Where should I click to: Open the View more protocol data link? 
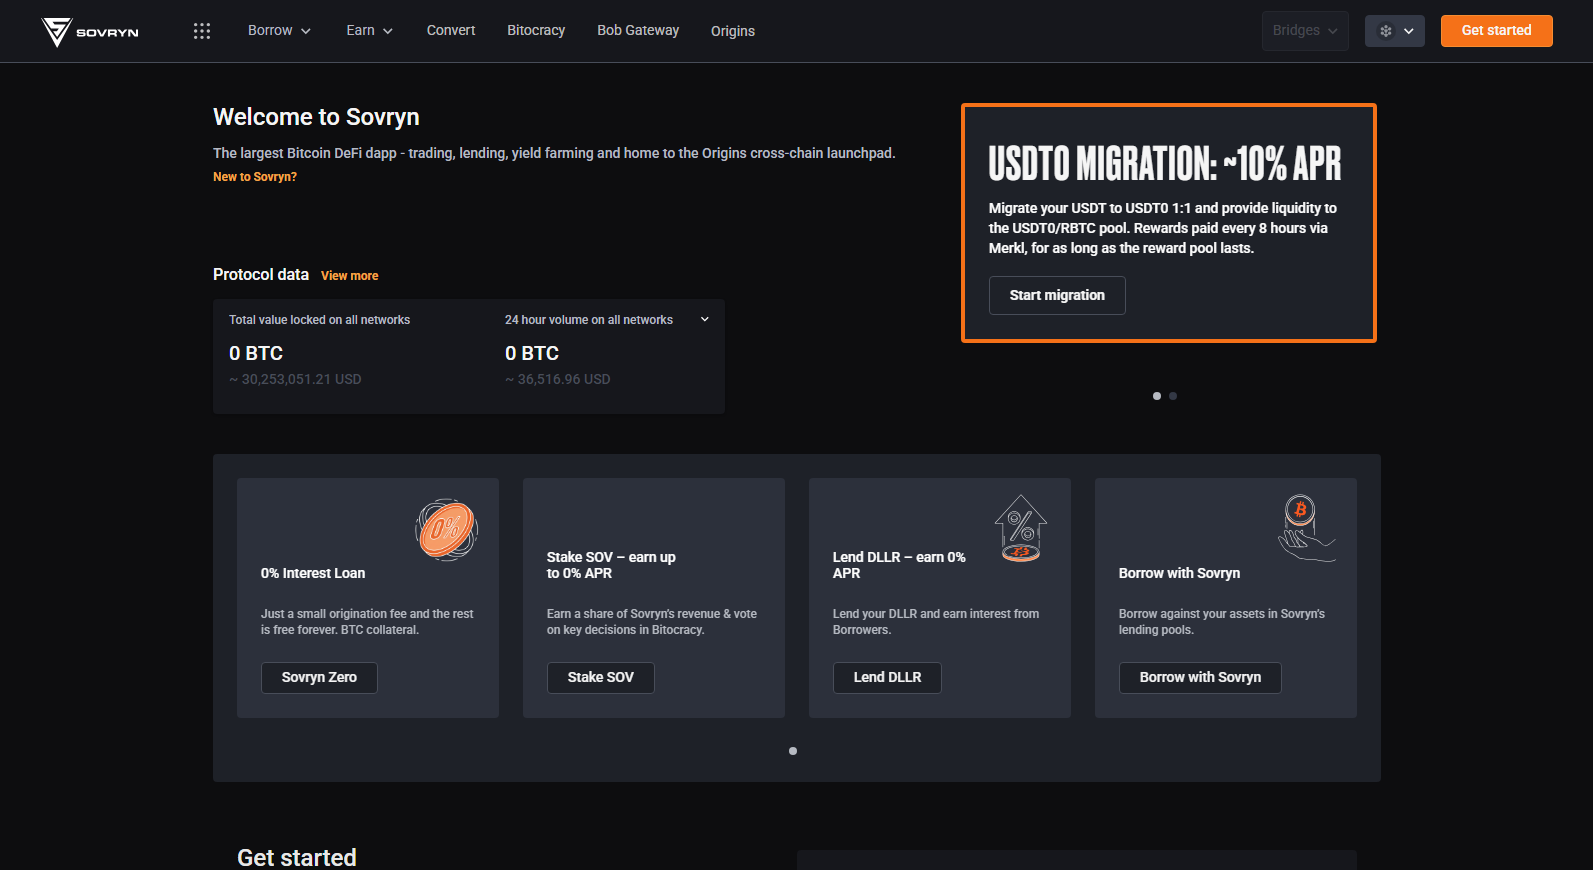(x=350, y=276)
